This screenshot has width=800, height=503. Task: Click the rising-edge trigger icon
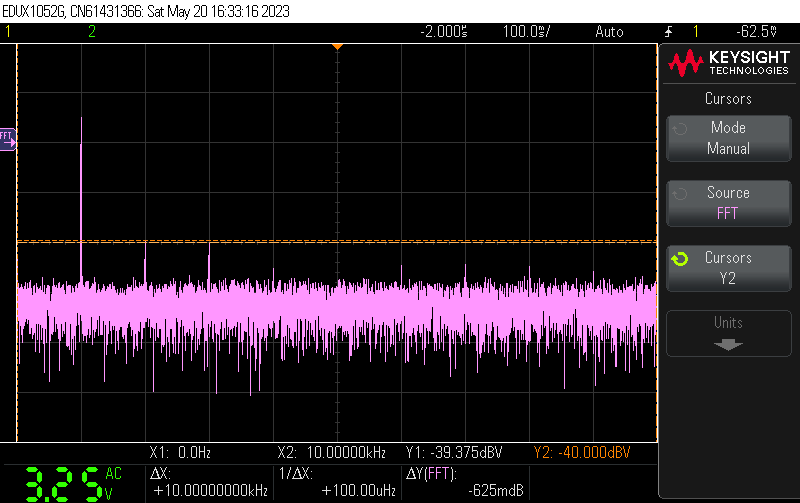[x=668, y=32]
